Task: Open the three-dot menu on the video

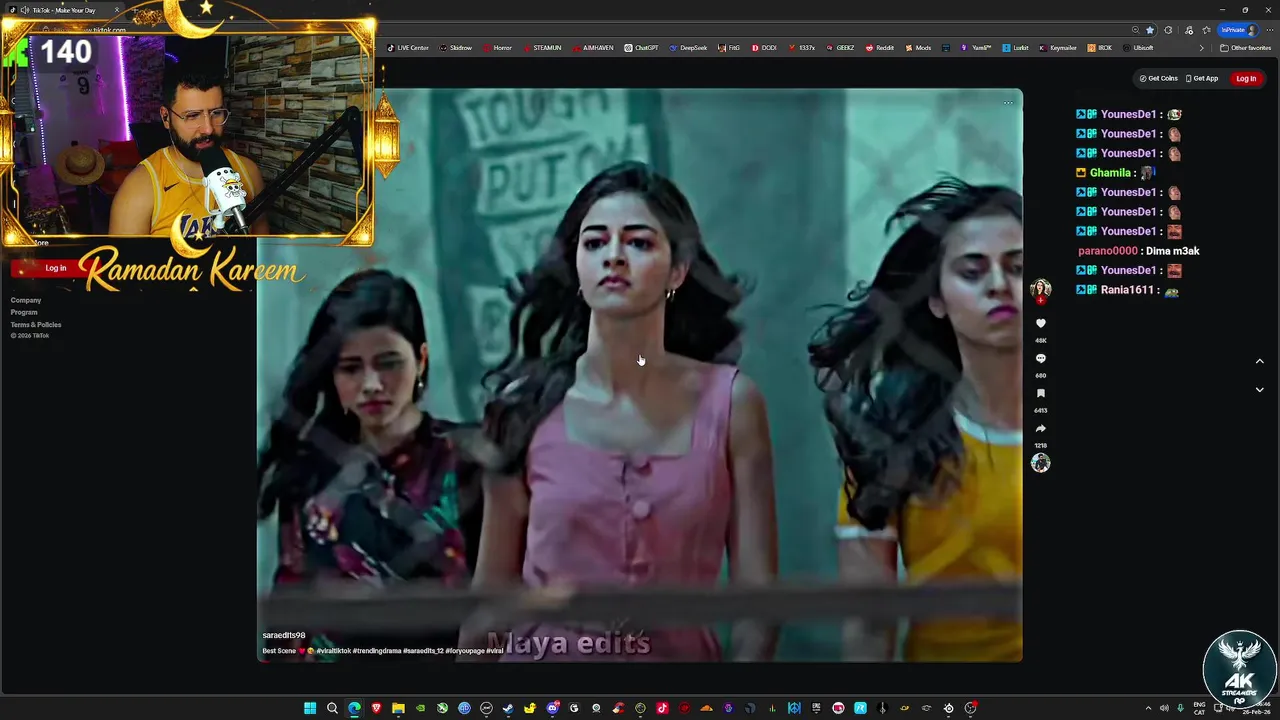Action: [x=1008, y=102]
